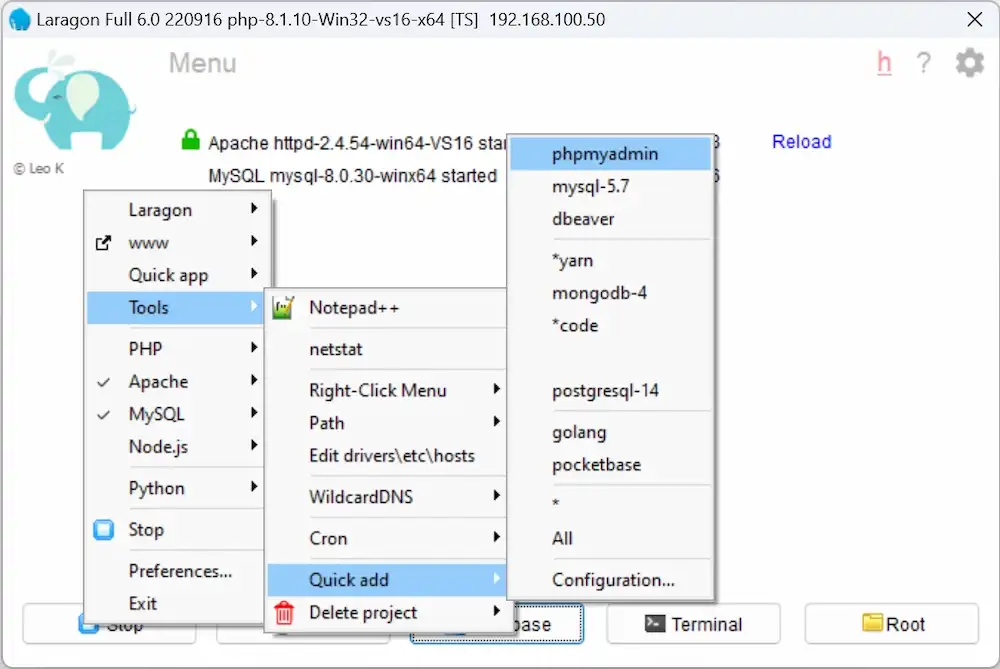Expand the WildcardDNS submenu arrow
The height and width of the screenshot is (669, 1000).
coord(496,495)
